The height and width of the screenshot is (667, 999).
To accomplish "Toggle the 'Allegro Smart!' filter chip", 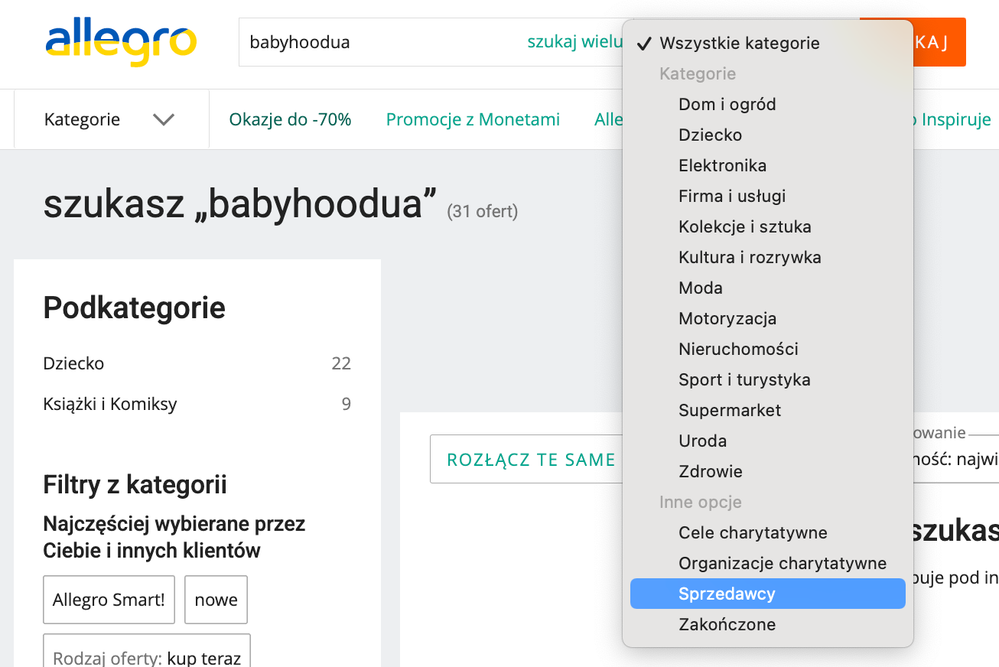I will pos(108,599).
